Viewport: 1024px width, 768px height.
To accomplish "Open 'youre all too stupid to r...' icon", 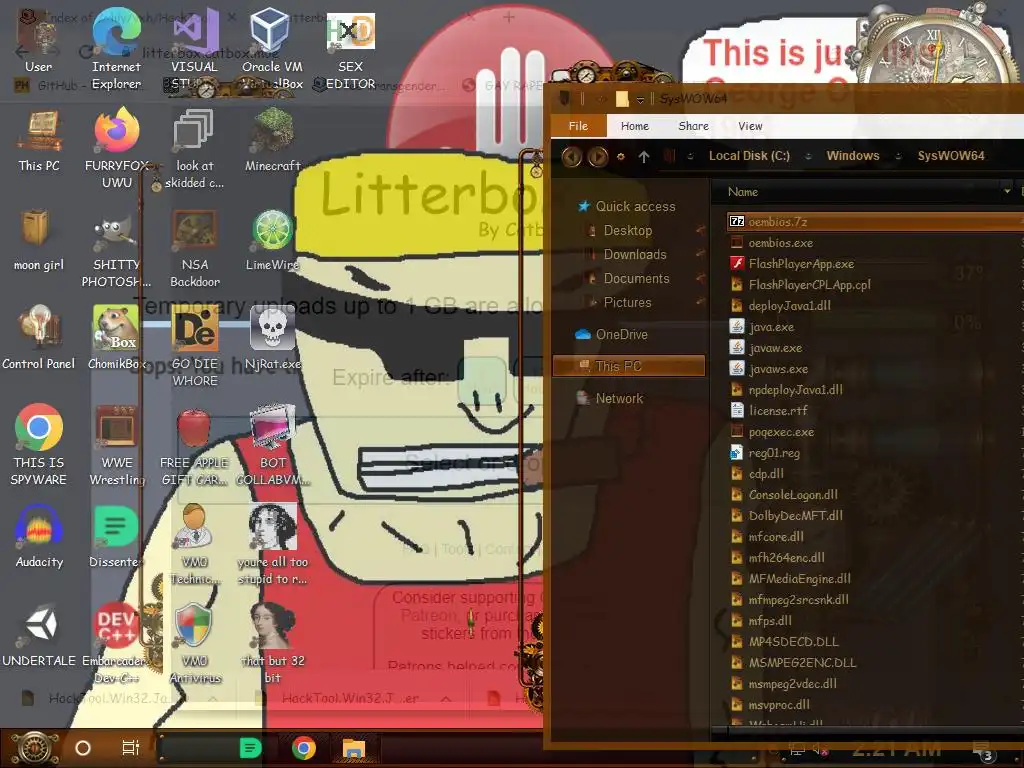I will pos(272,545).
